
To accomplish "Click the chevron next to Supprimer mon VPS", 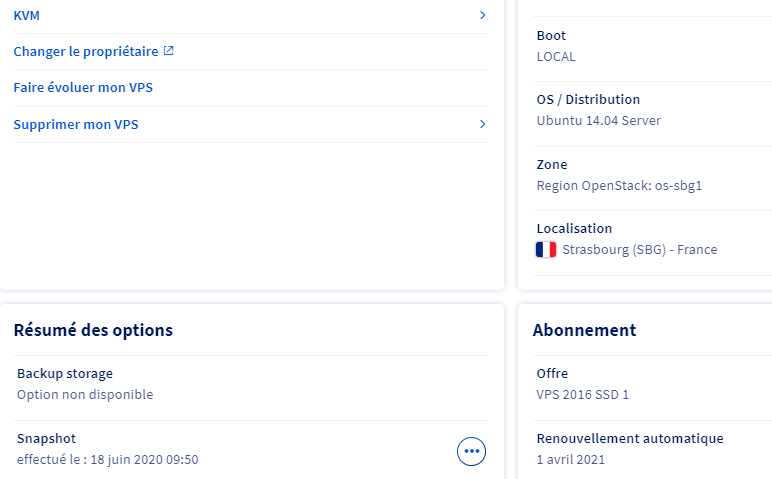I will tap(482, 124).
